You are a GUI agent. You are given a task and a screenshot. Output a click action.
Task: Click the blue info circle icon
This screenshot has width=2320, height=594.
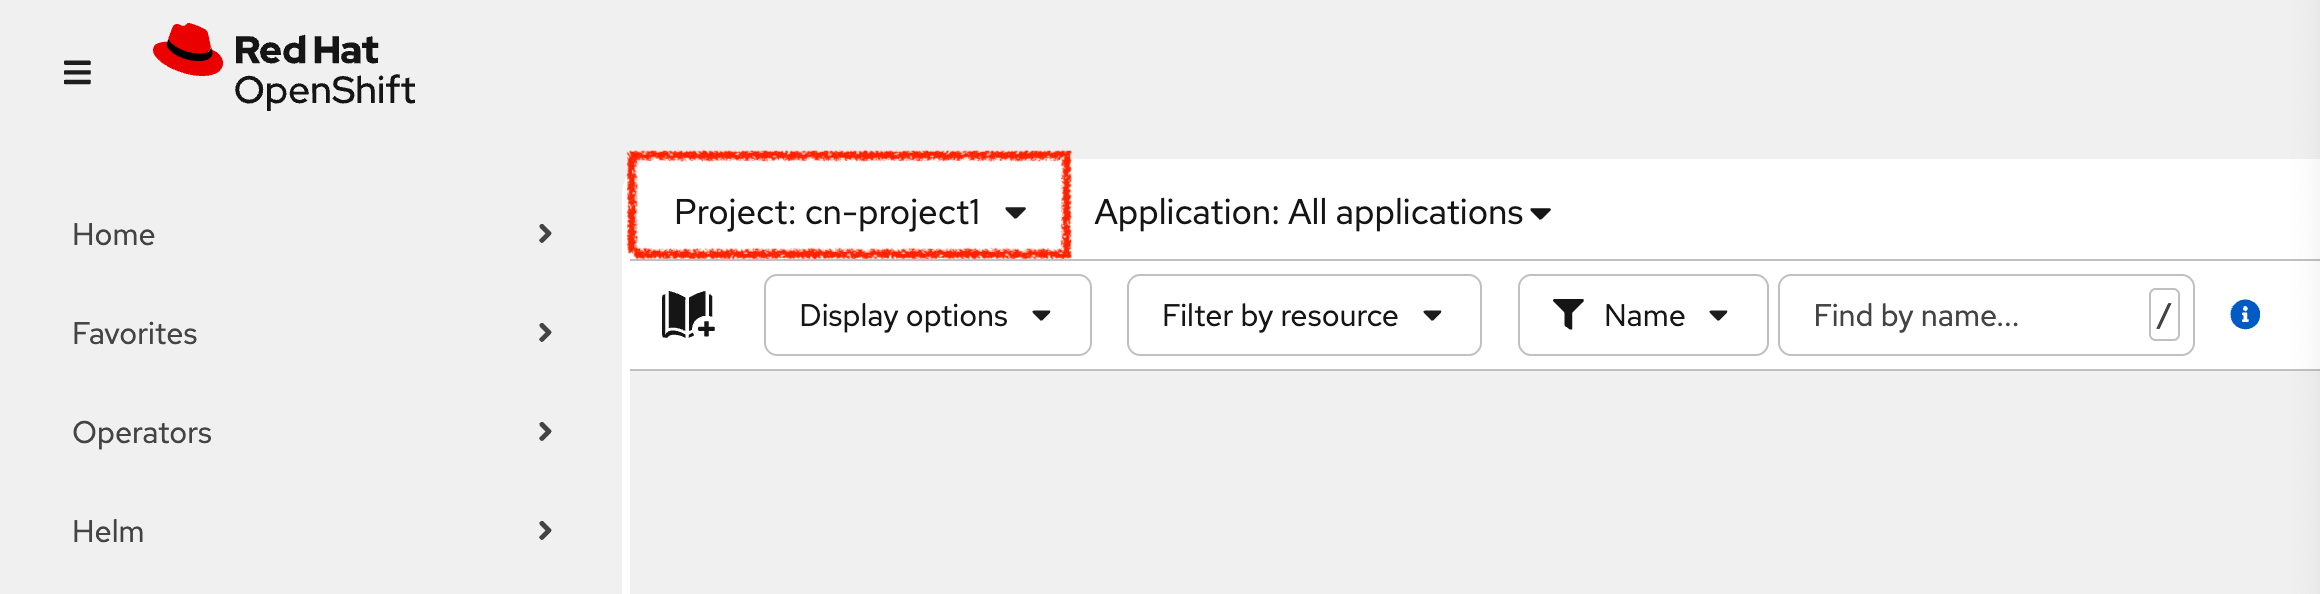click(x=2246, y=315)
